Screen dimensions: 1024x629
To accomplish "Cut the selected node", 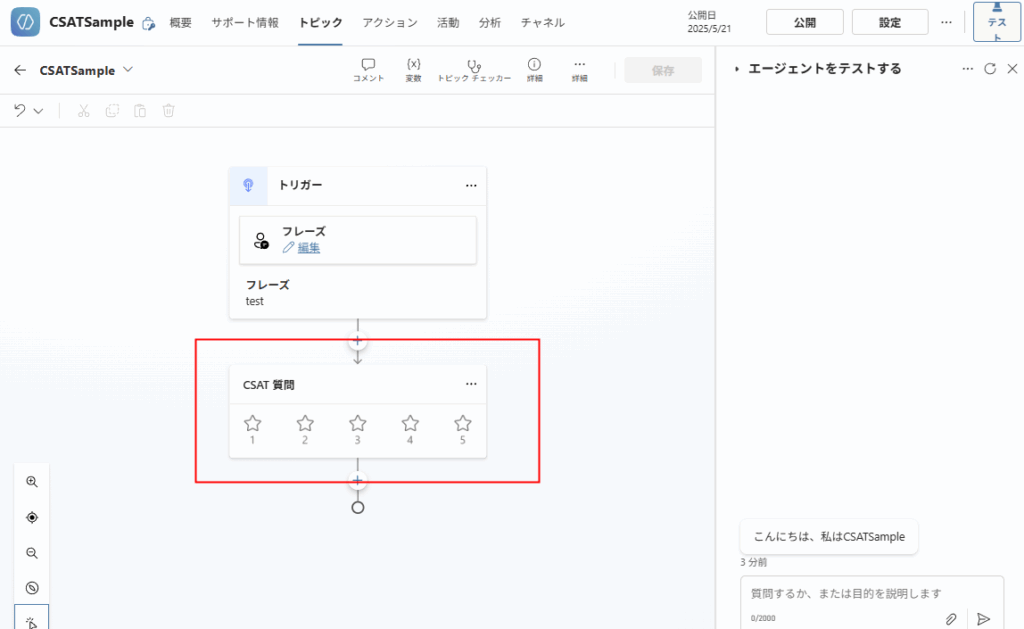I will (x=84, y=111).
